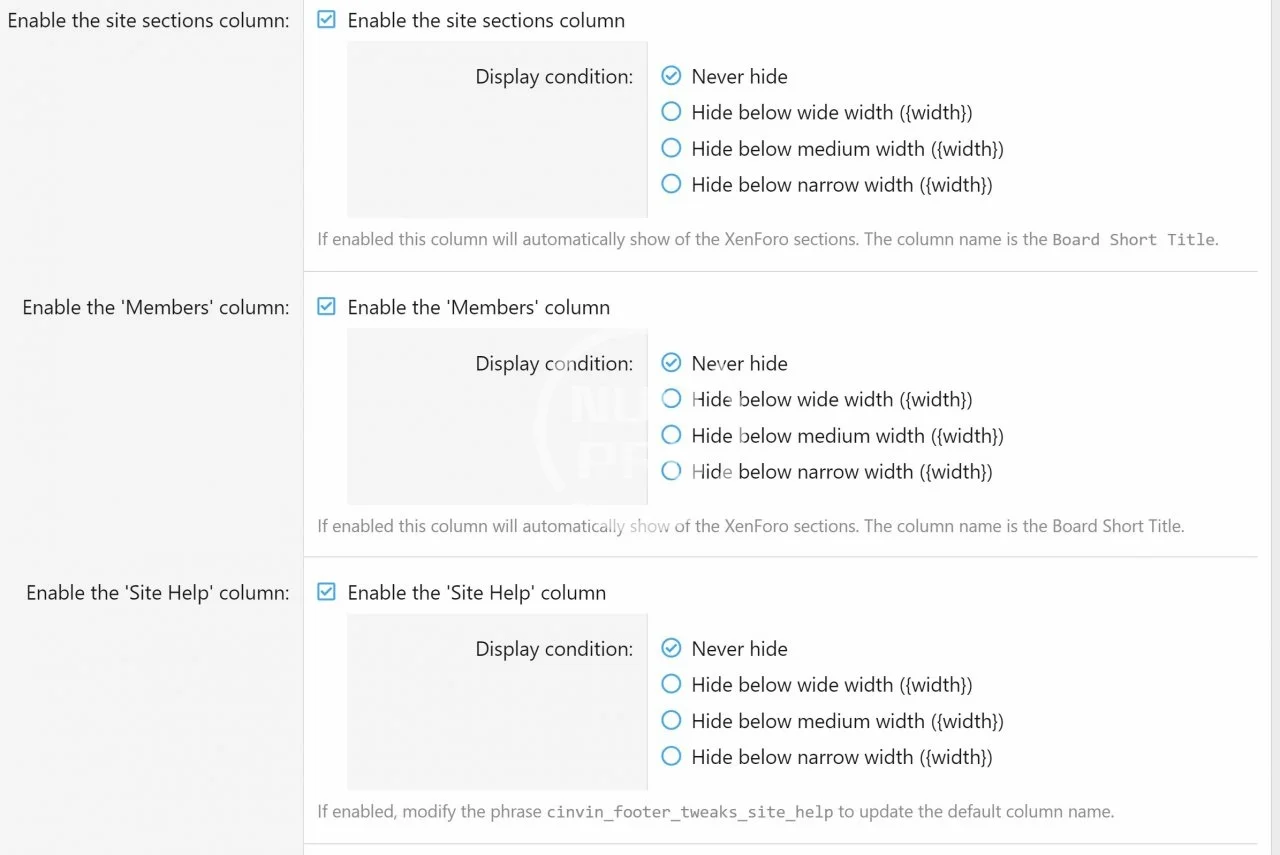This screenshot has width=1280, height=855.
Task: Choose 'Hide below wide width' for Site Help
Action: point(671,684)
